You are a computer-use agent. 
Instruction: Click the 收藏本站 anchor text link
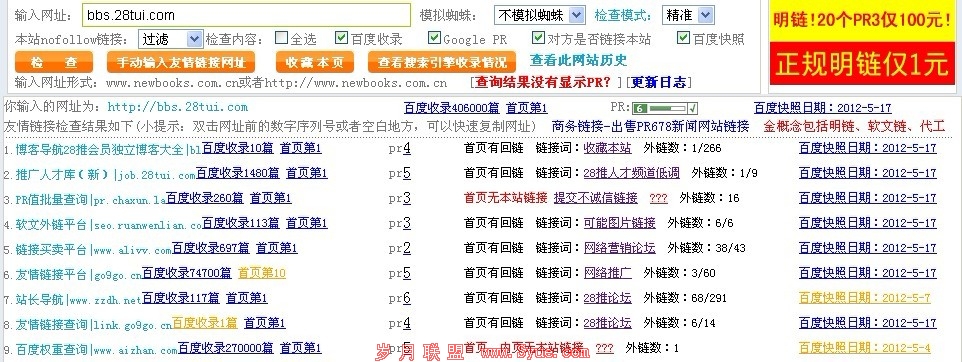(607, 148)
